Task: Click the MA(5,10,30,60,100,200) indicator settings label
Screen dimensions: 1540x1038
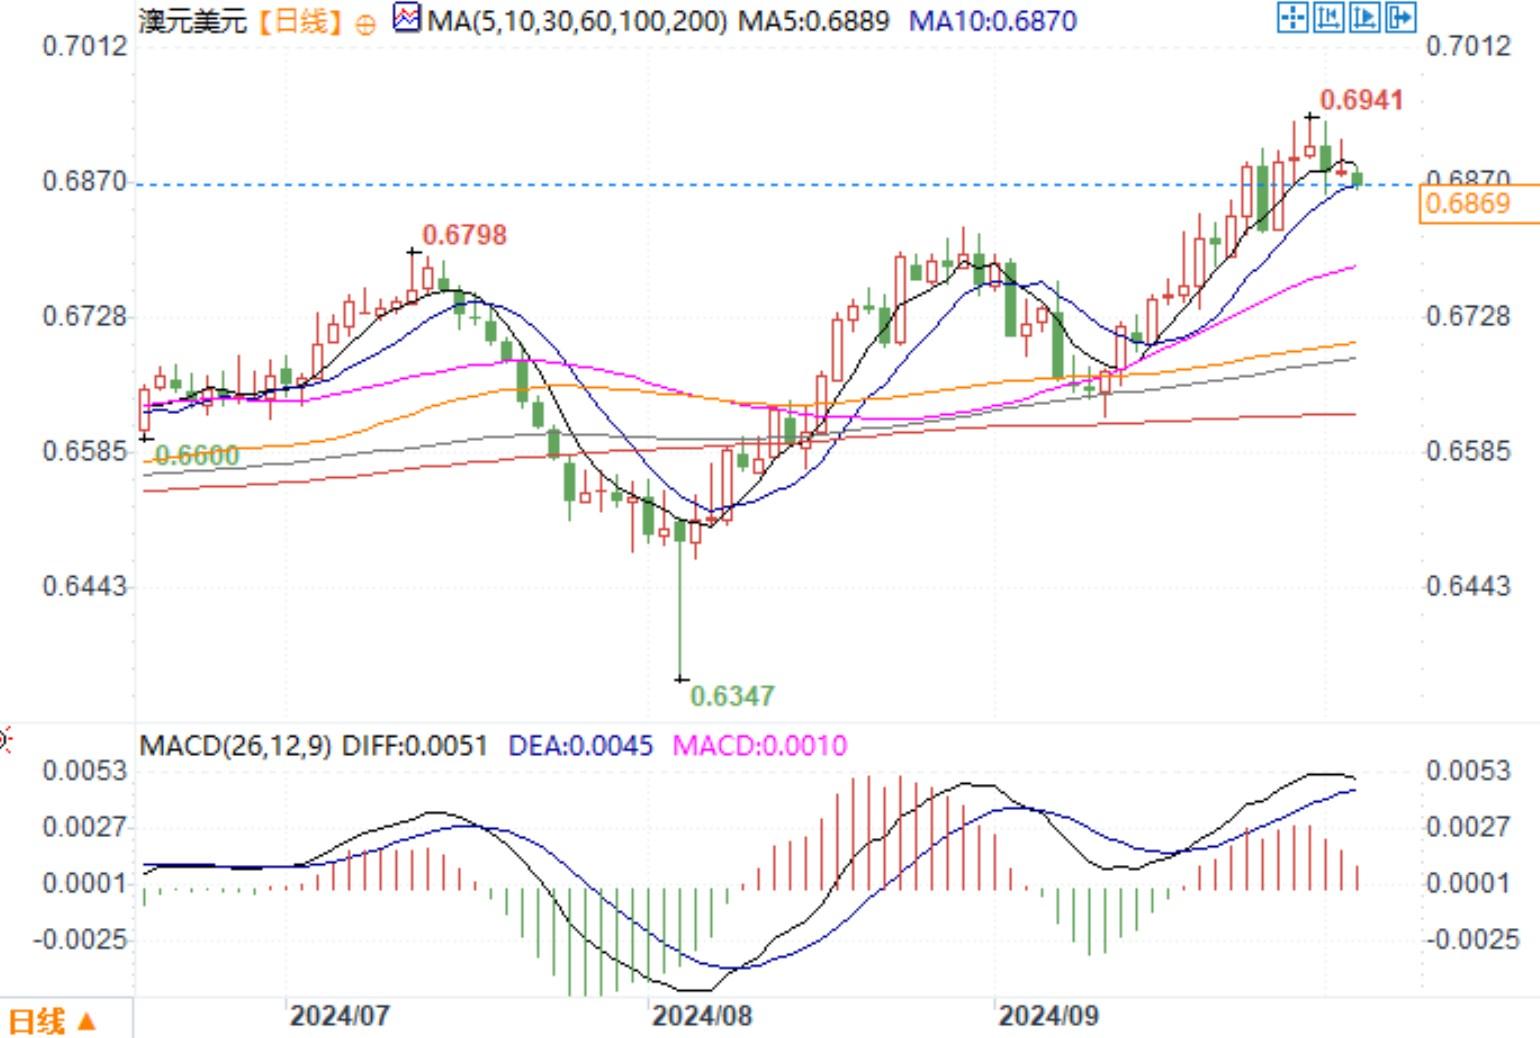Action: point(577,21)
